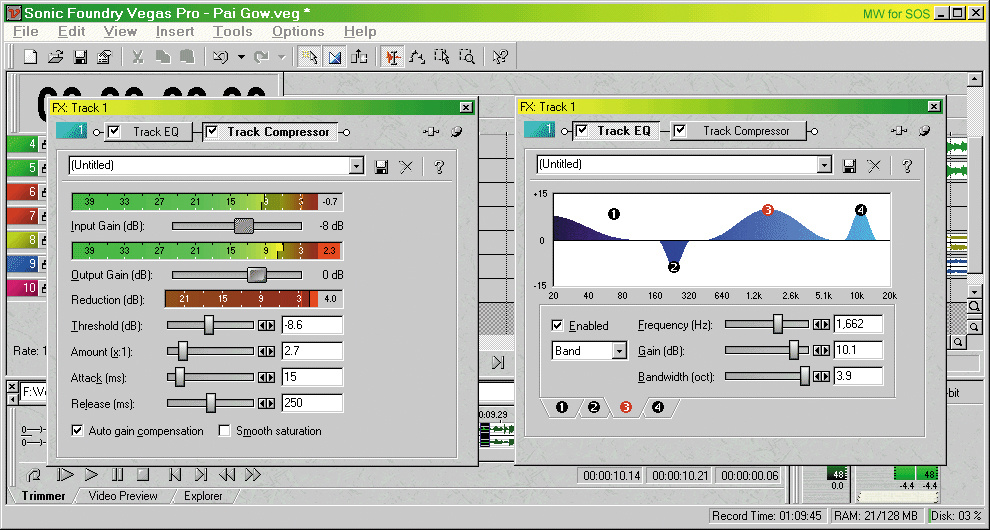Toggle loop playback icon in transport

click(35, 475)
